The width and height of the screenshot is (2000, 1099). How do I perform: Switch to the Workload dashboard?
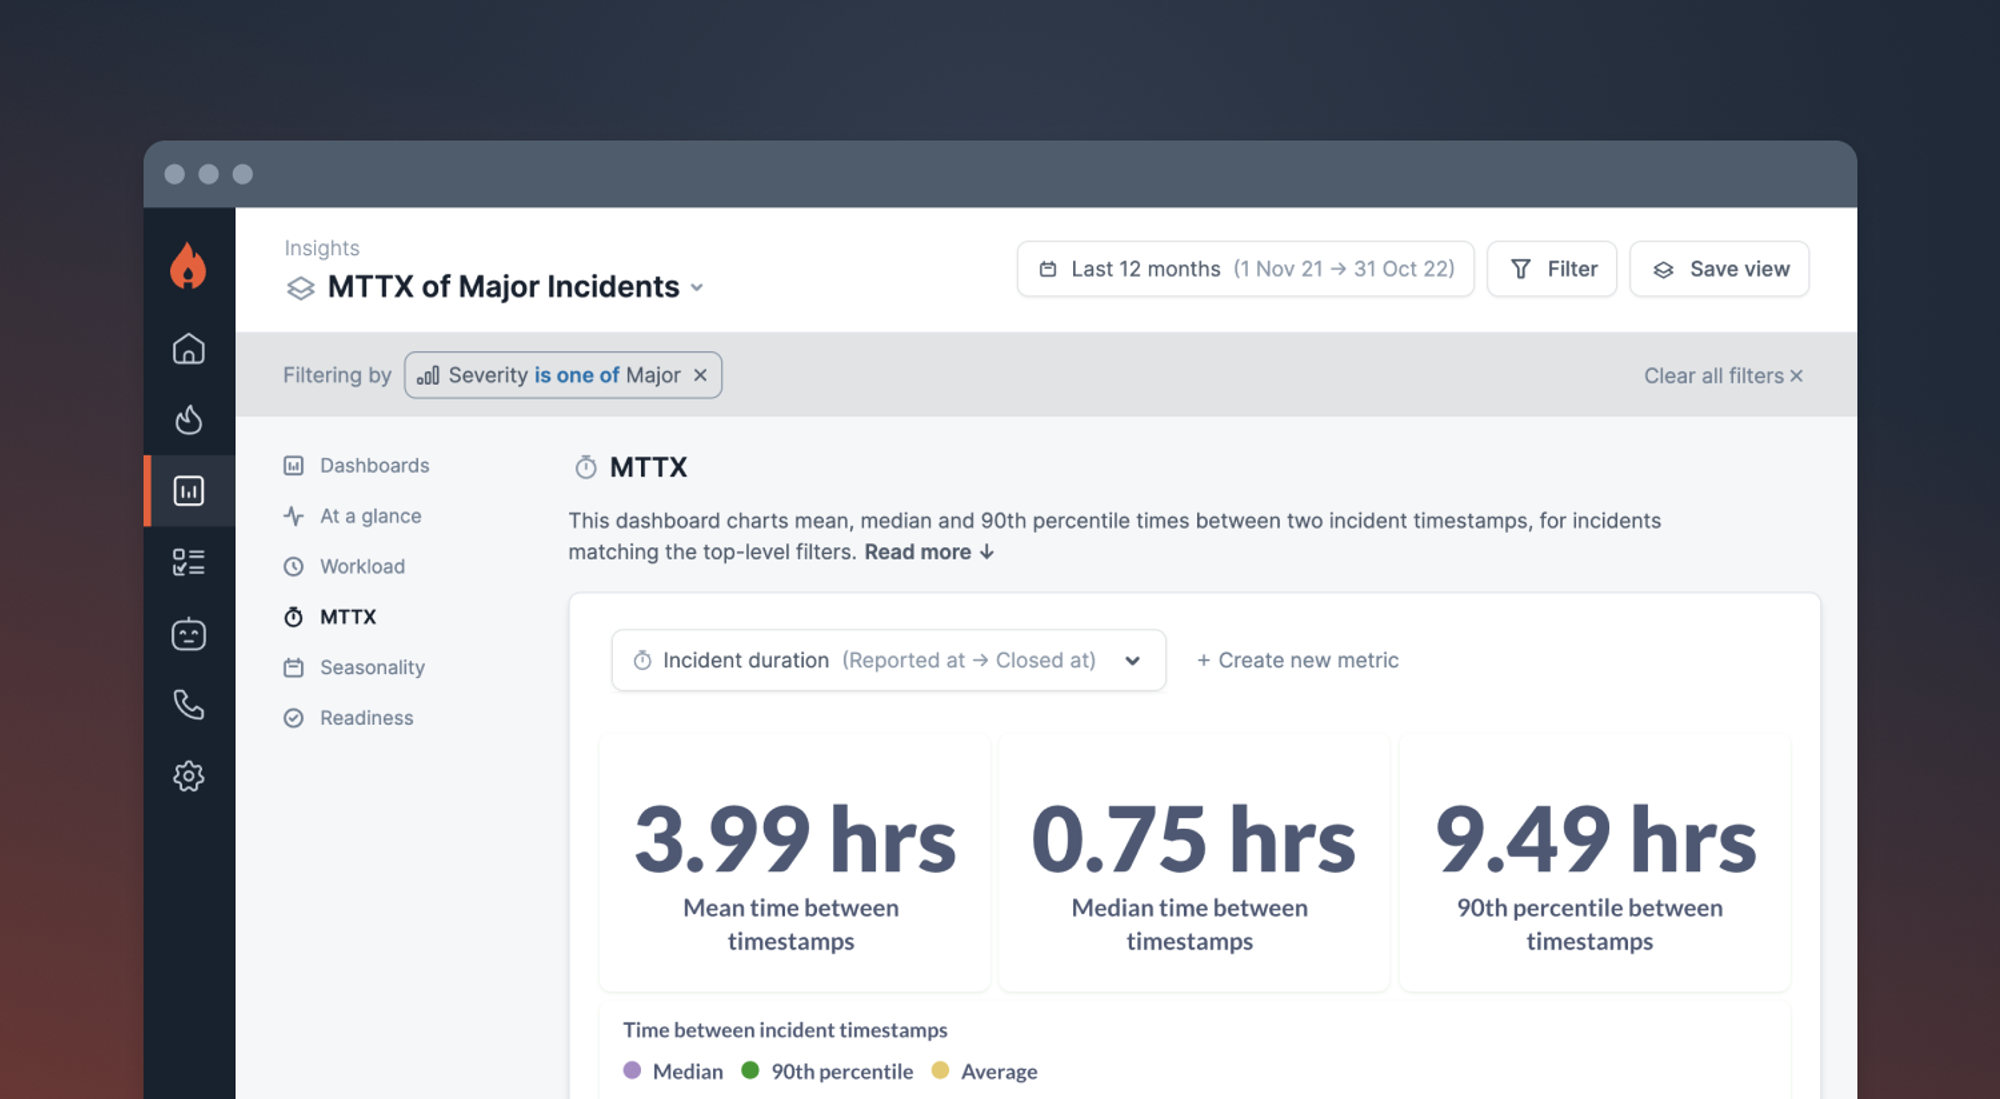tap(361, 566)
